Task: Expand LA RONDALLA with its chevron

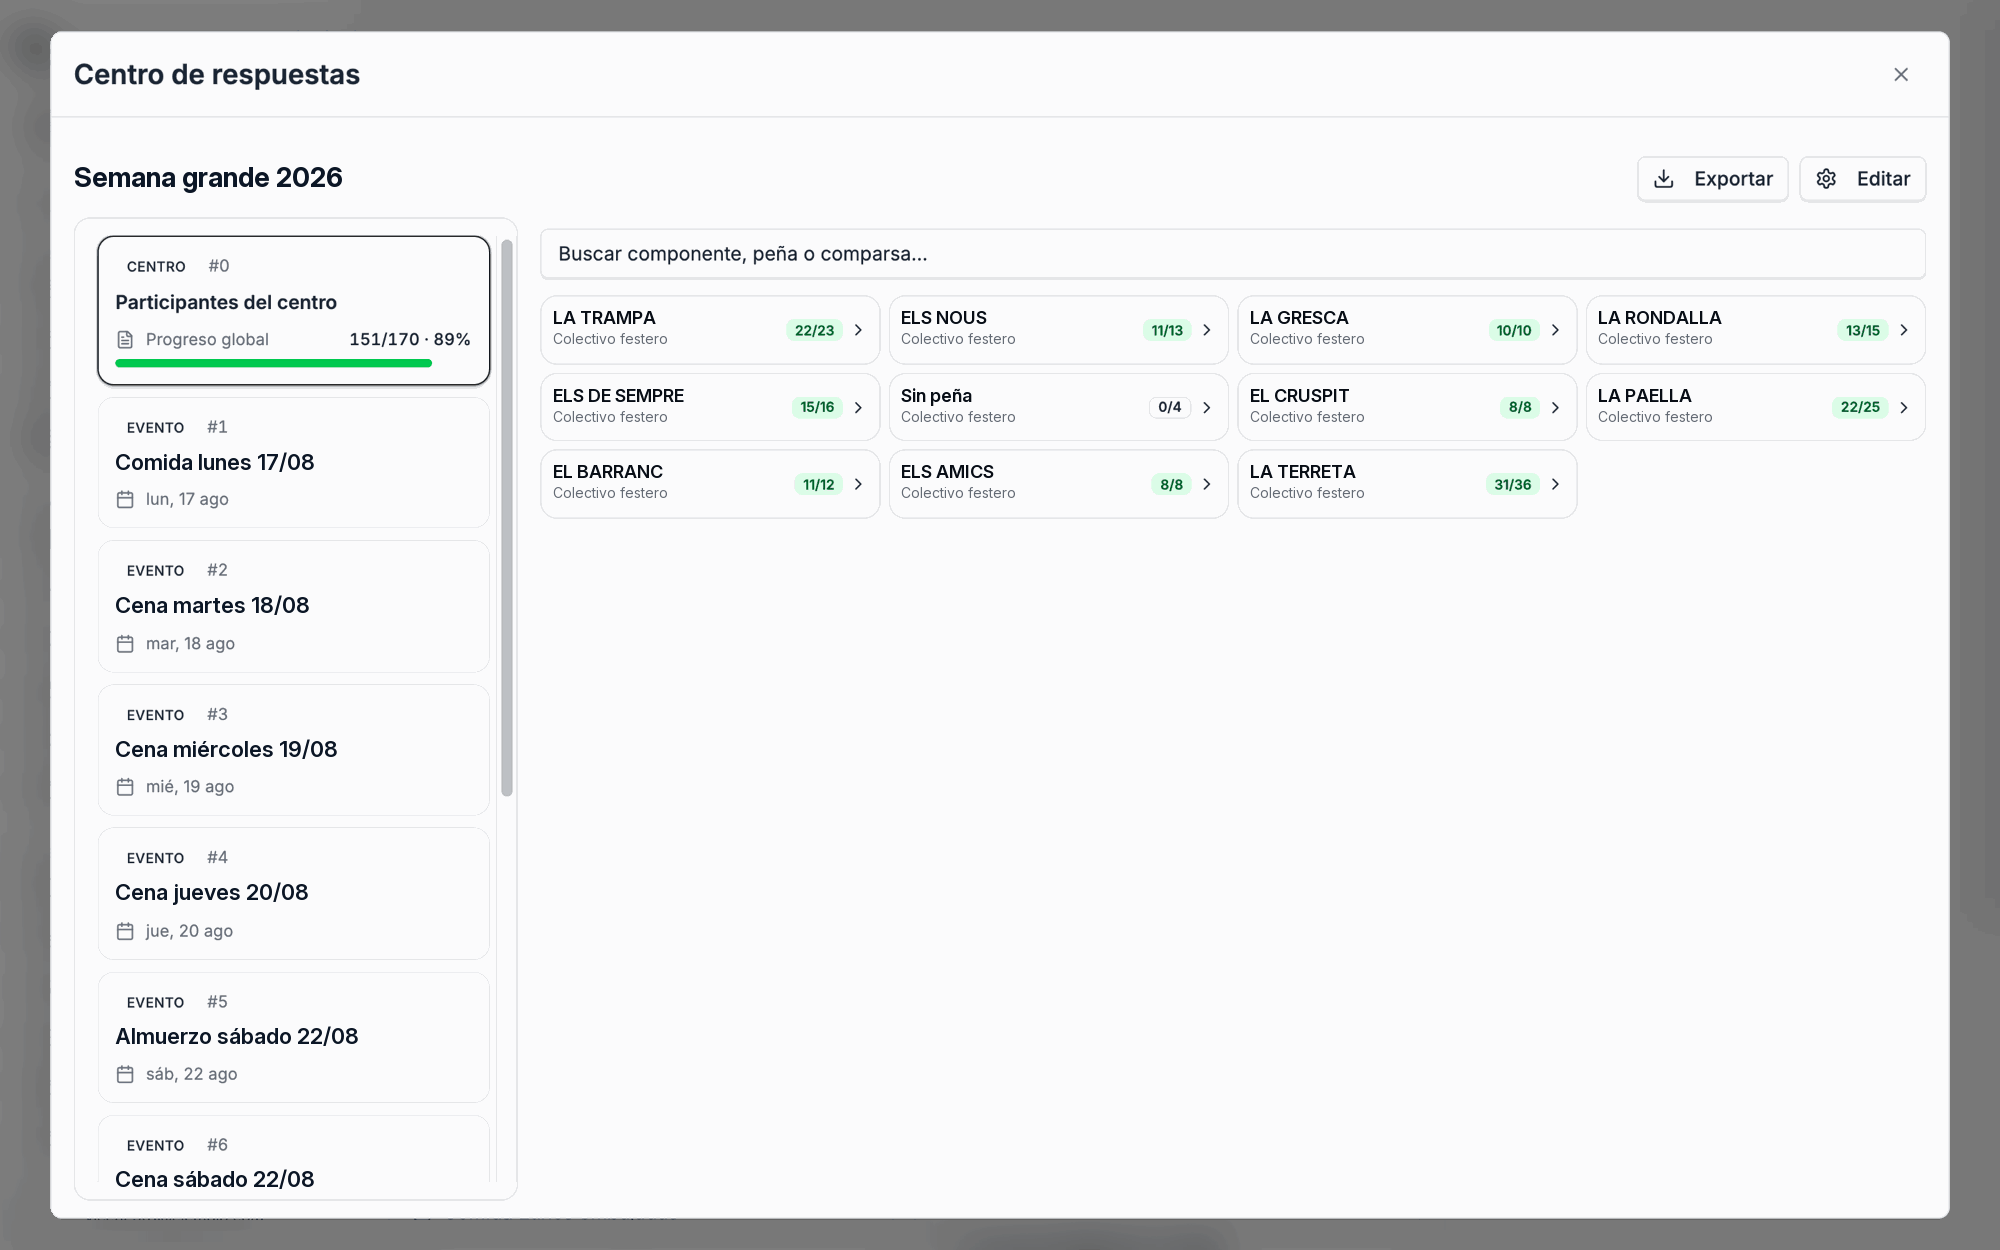Action: pos(1904,330)
